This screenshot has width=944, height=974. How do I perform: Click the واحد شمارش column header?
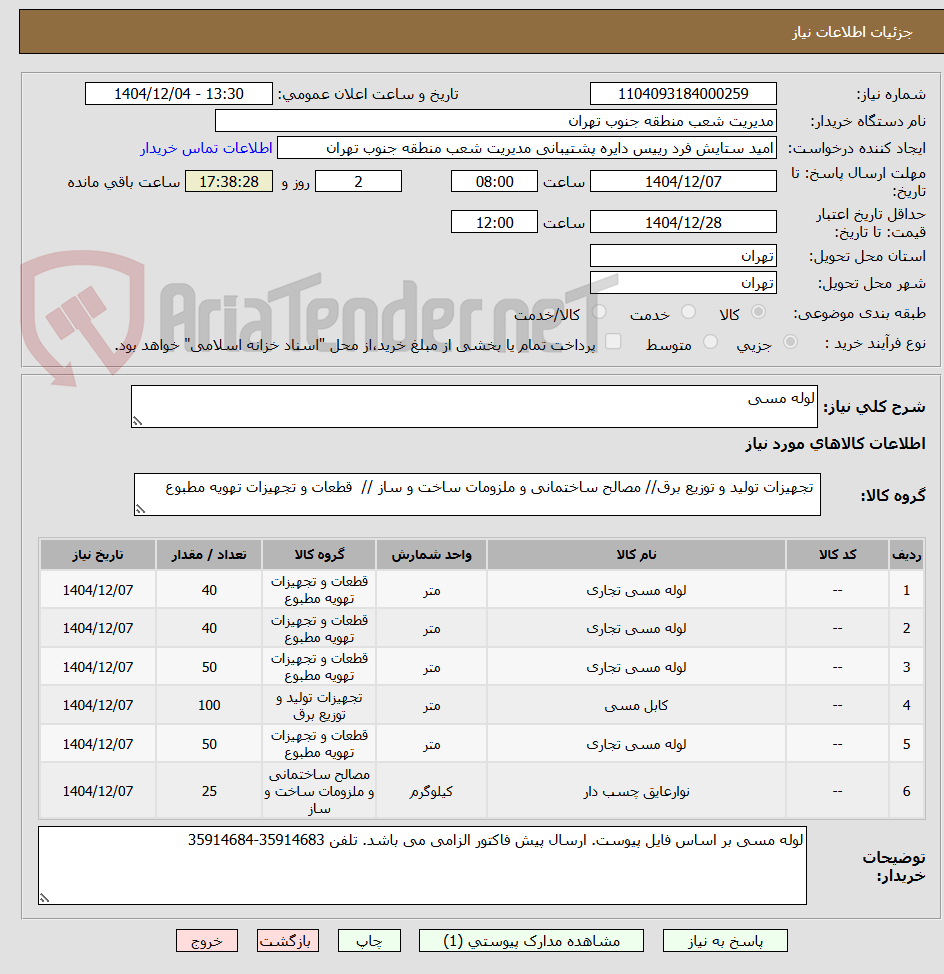coord(432,555)
